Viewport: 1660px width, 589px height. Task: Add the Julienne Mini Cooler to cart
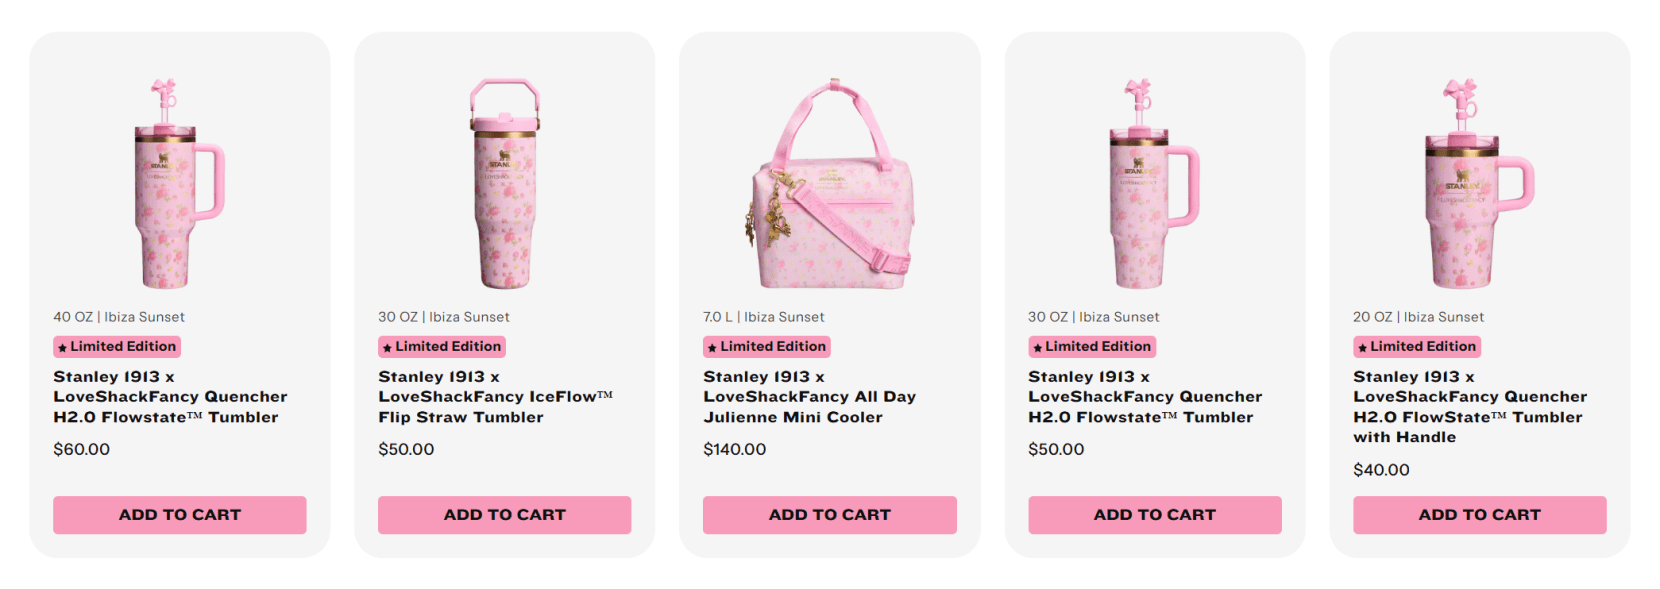[829, 515]
